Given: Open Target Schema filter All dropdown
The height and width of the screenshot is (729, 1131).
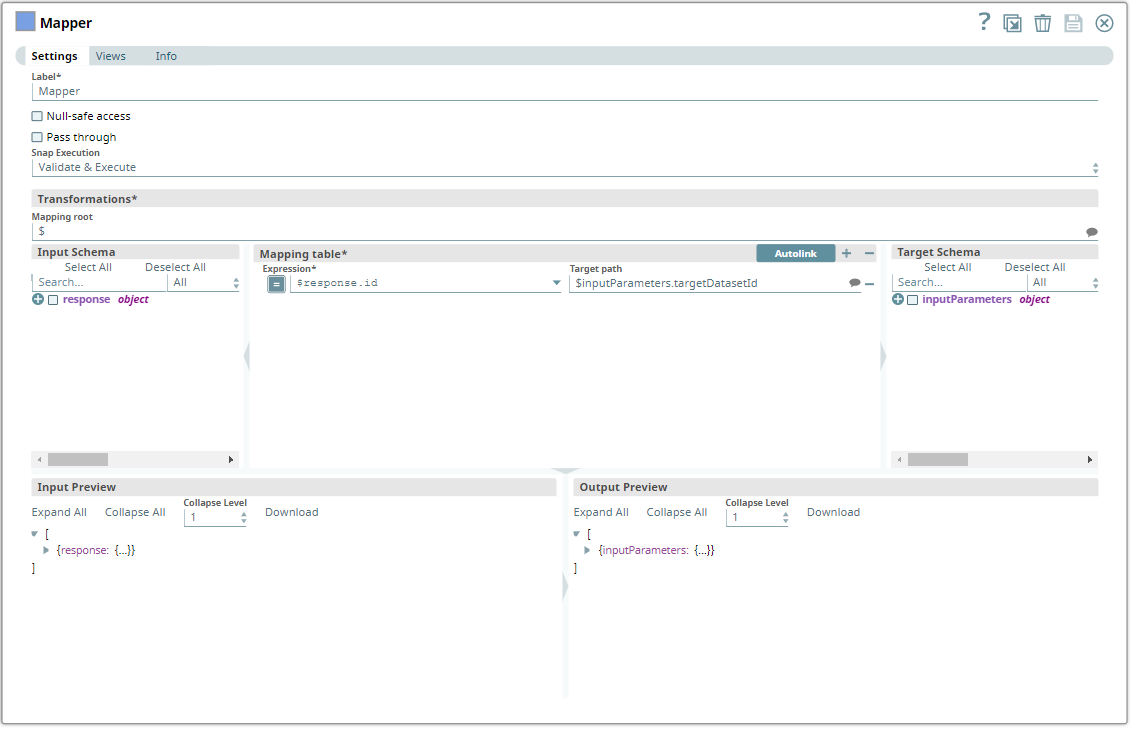Looking at the screenshot, I should point(1063,283).
